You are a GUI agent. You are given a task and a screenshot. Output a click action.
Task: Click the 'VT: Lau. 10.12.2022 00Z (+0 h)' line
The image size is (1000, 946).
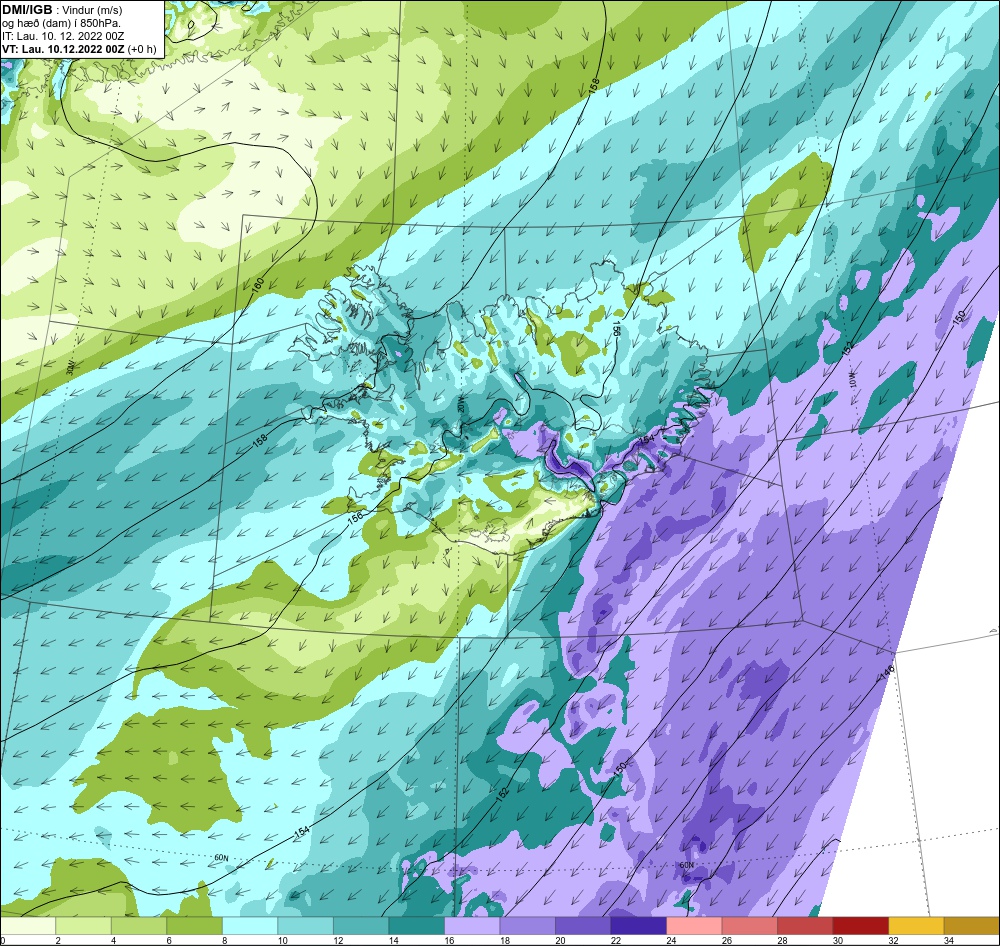(79, 49)
